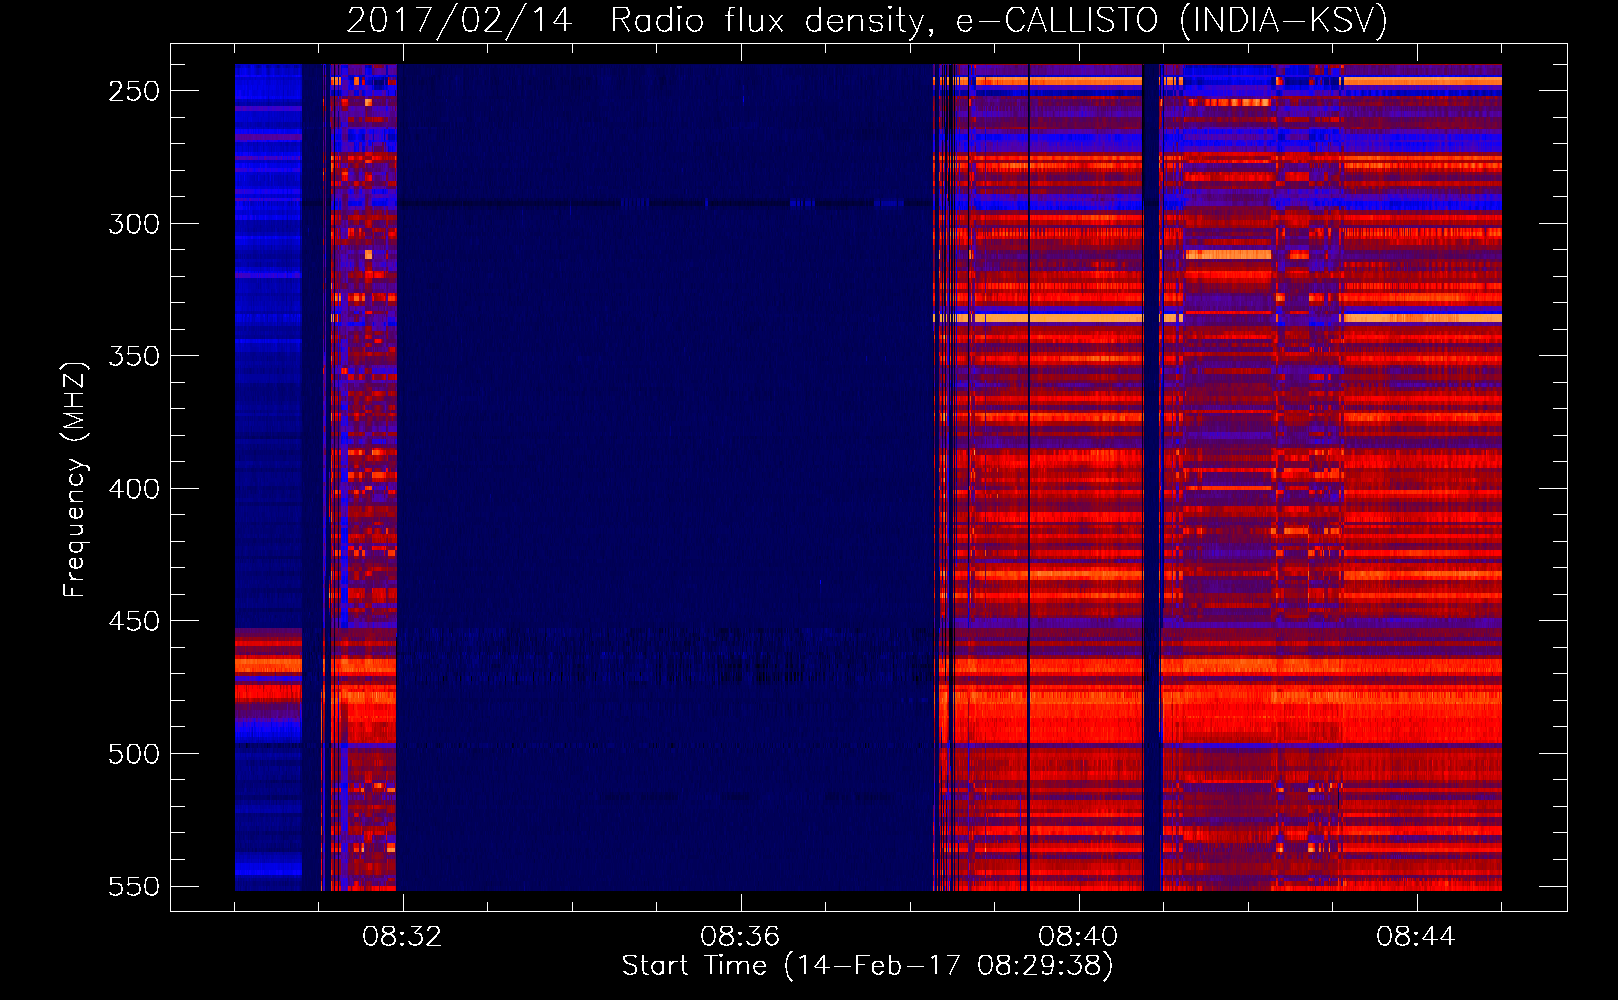The height and width of the screenshot is (1000, 1618).
Task: Select the 400 frequency tick label
Action: point(134,489)
